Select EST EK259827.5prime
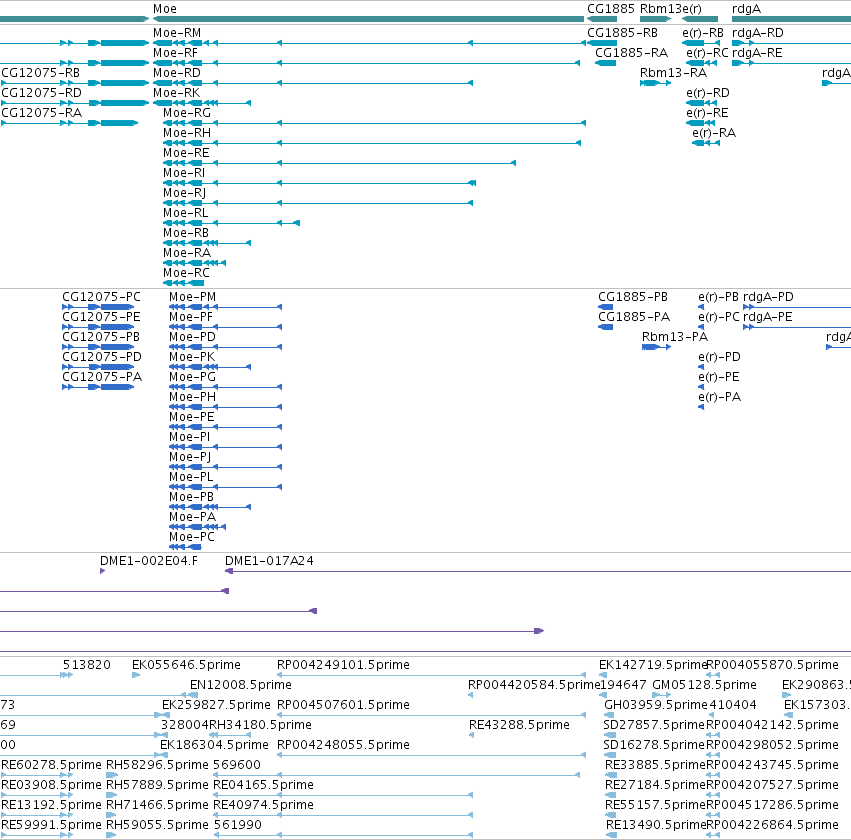This screenshot has width=851, height=840. pos(216,705)
